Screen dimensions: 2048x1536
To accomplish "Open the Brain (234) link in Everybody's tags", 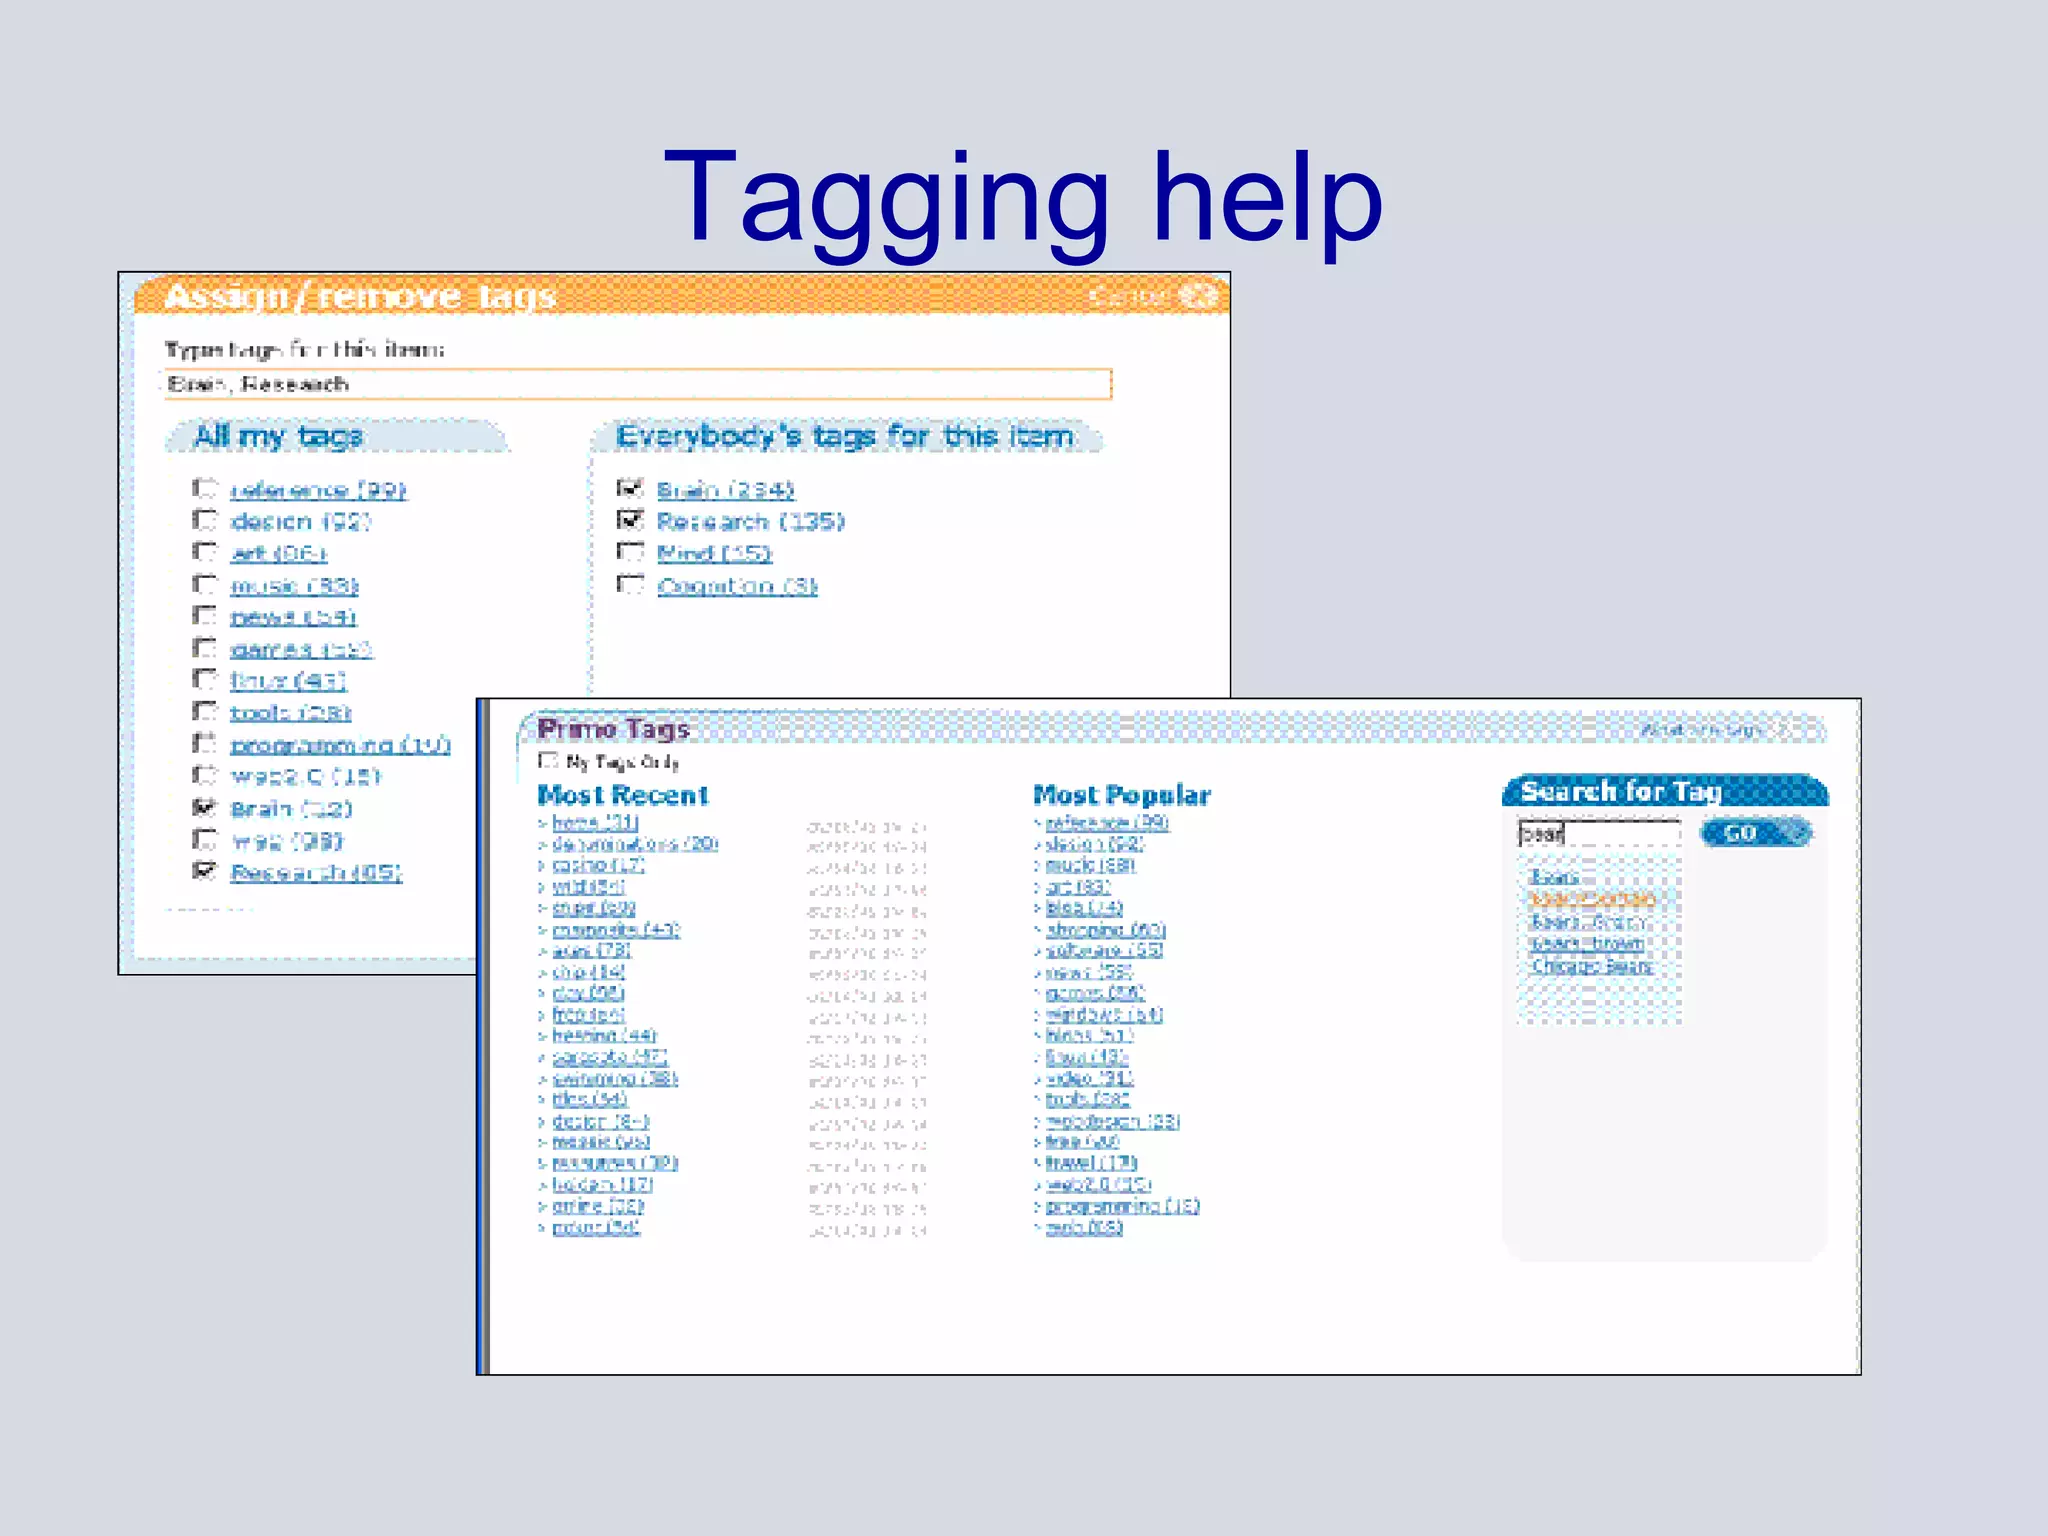I will tap(725, 490).
